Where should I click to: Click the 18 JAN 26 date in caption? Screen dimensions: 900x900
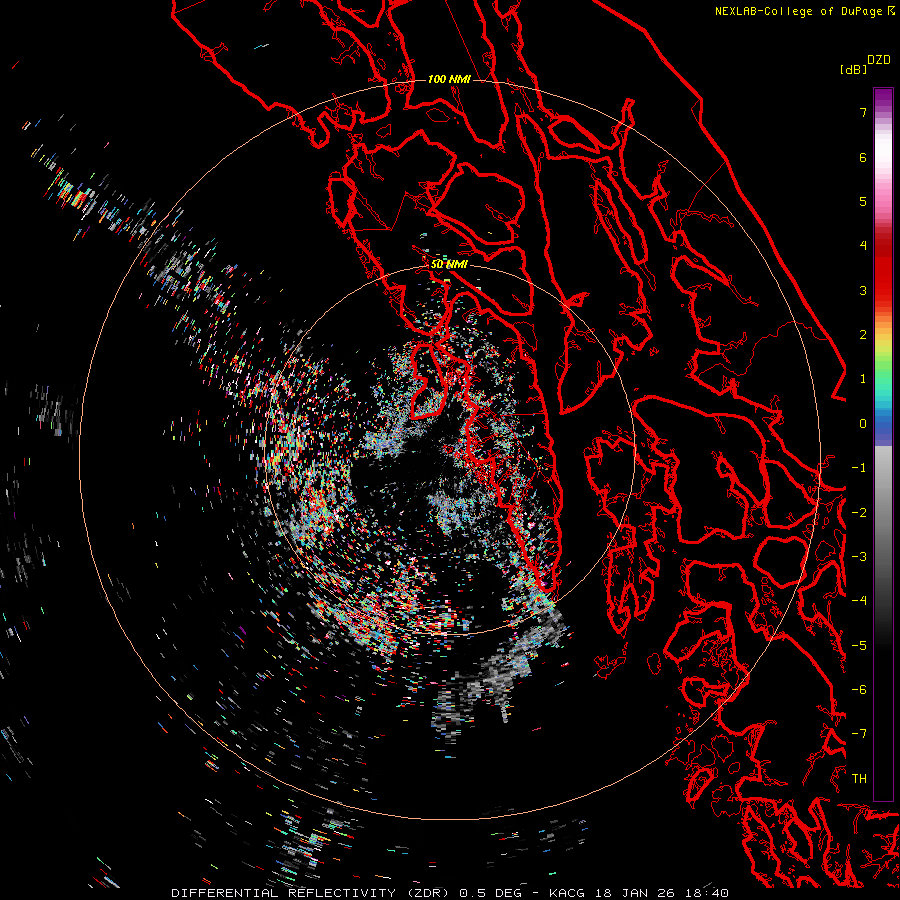pos(634,893)
